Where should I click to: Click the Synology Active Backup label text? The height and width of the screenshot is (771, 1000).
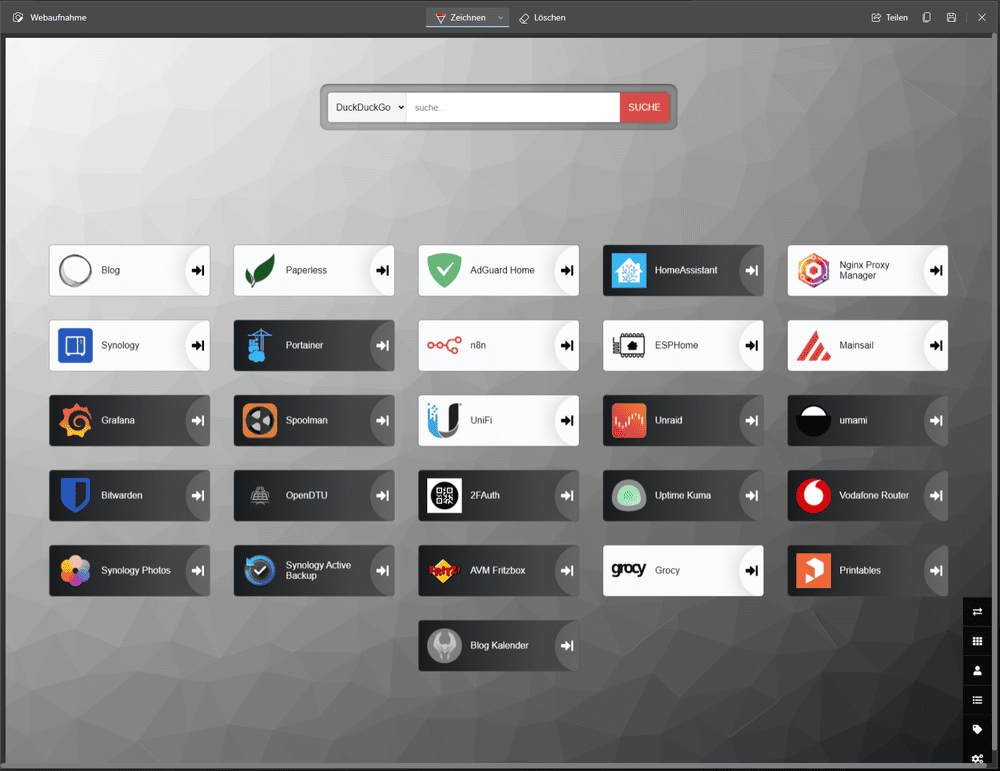318,570
